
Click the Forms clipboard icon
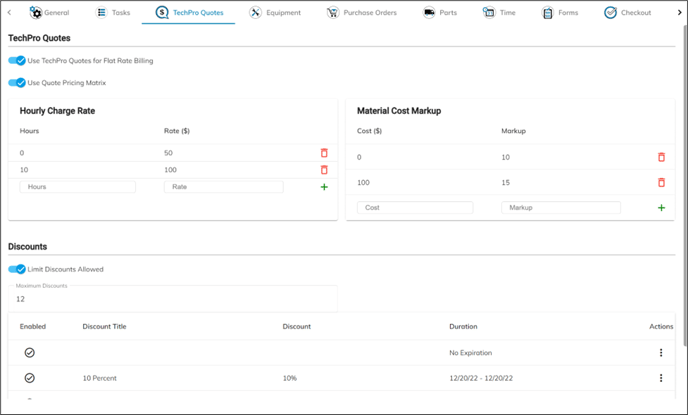point(548,13)
